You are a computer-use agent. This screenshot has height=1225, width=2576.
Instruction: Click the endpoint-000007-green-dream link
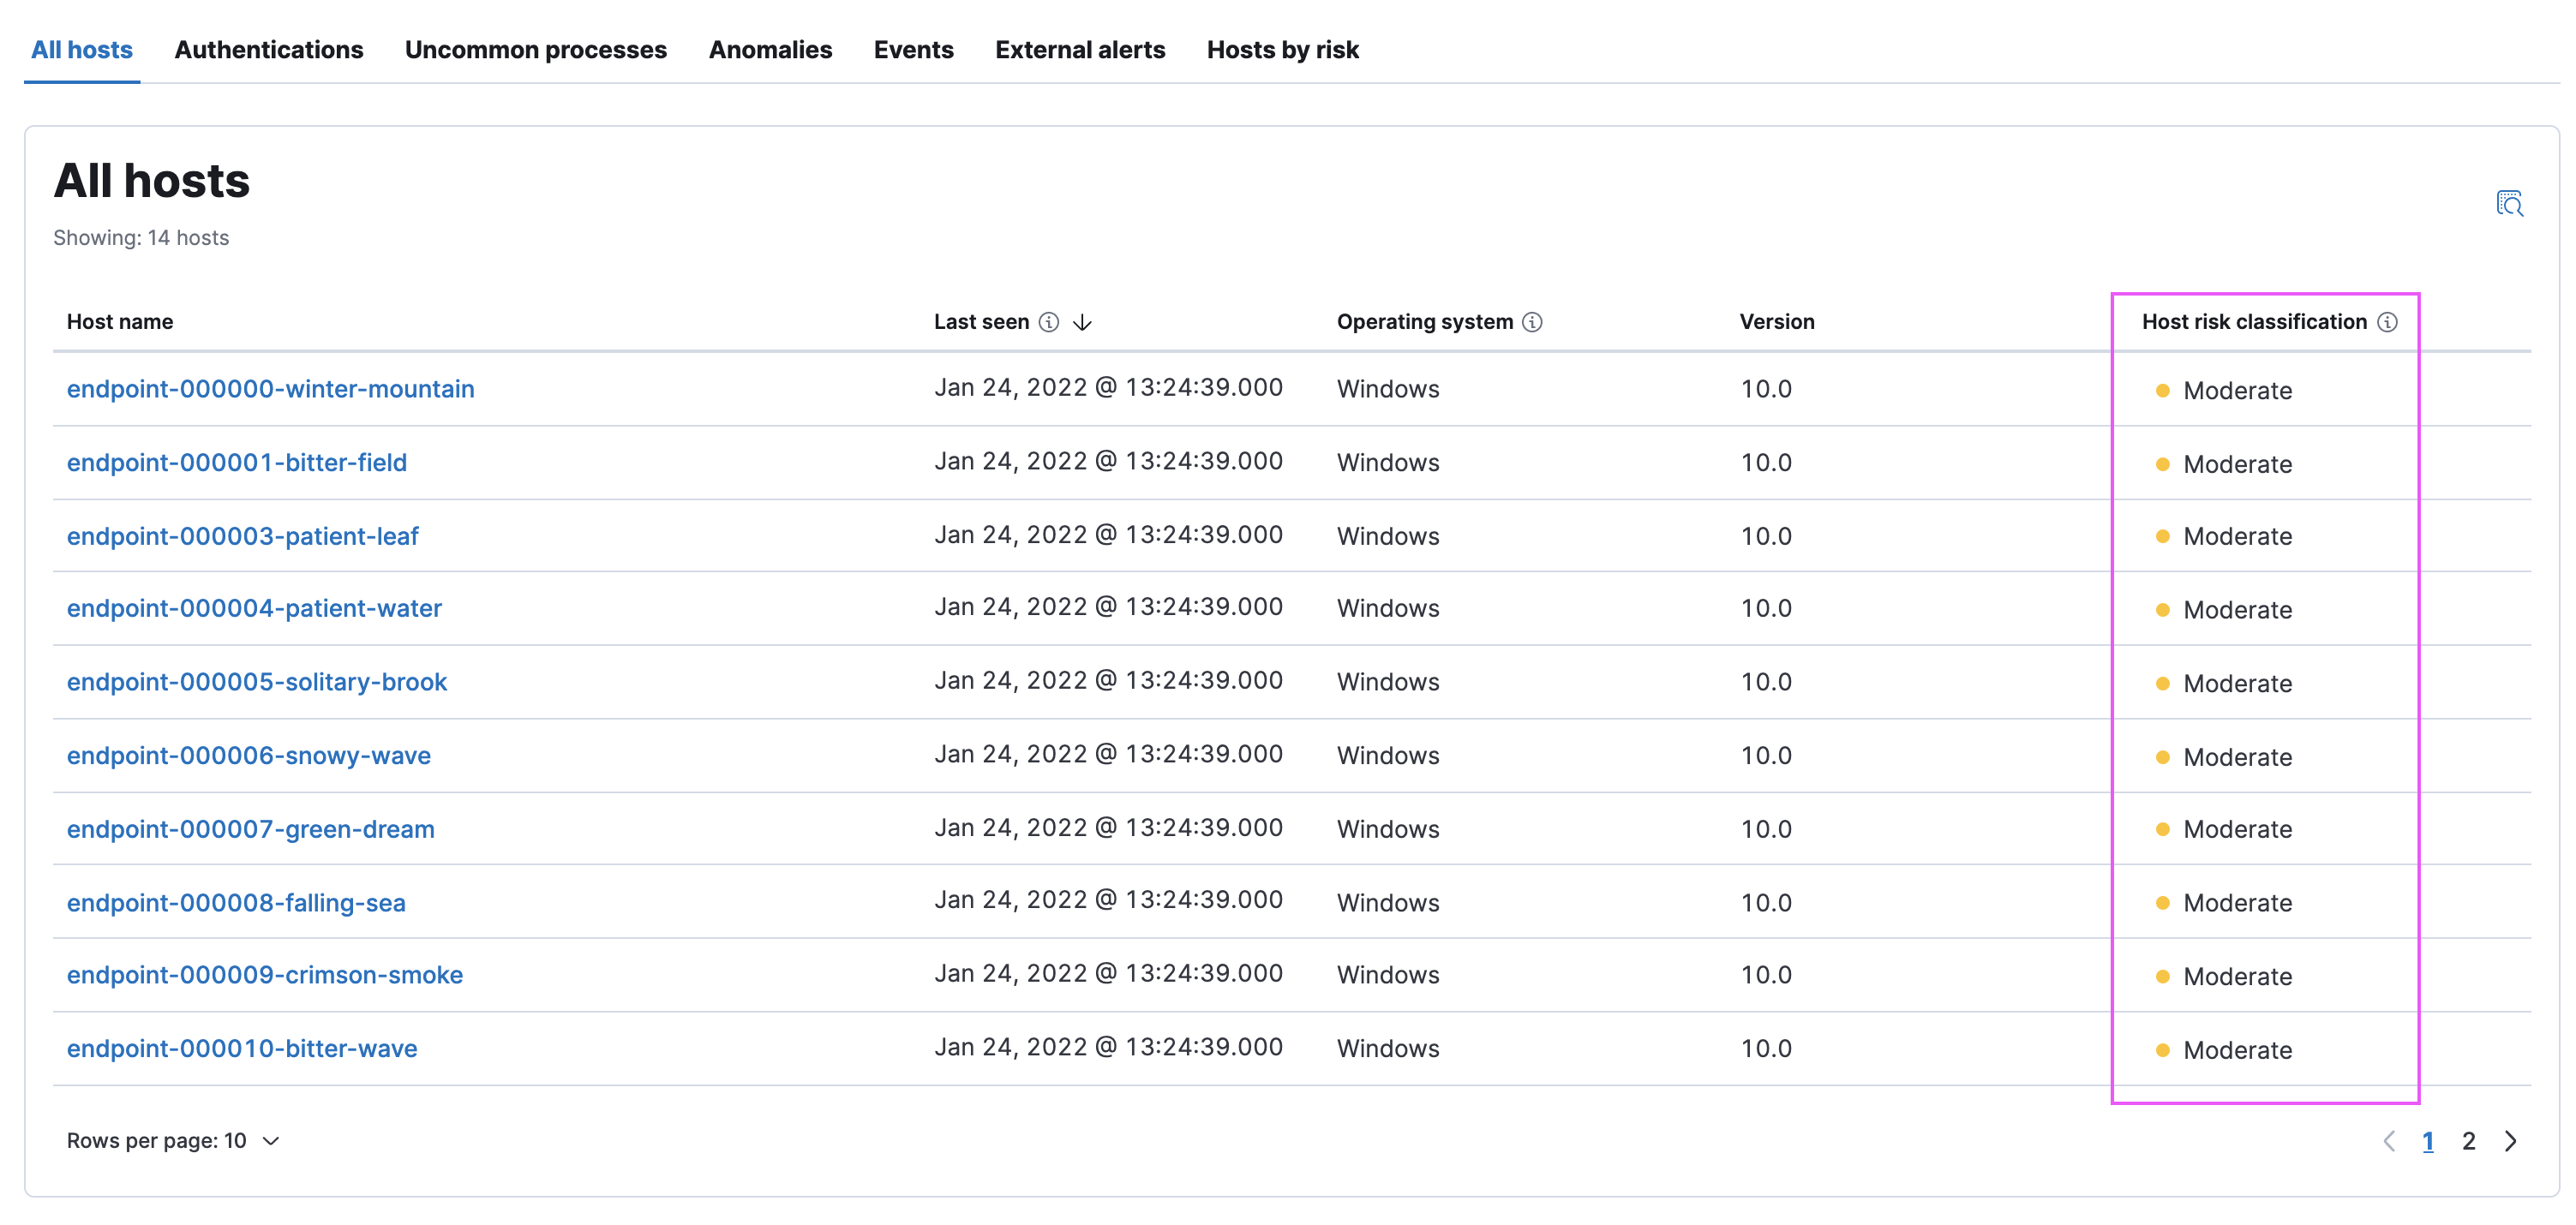[251, 828]
